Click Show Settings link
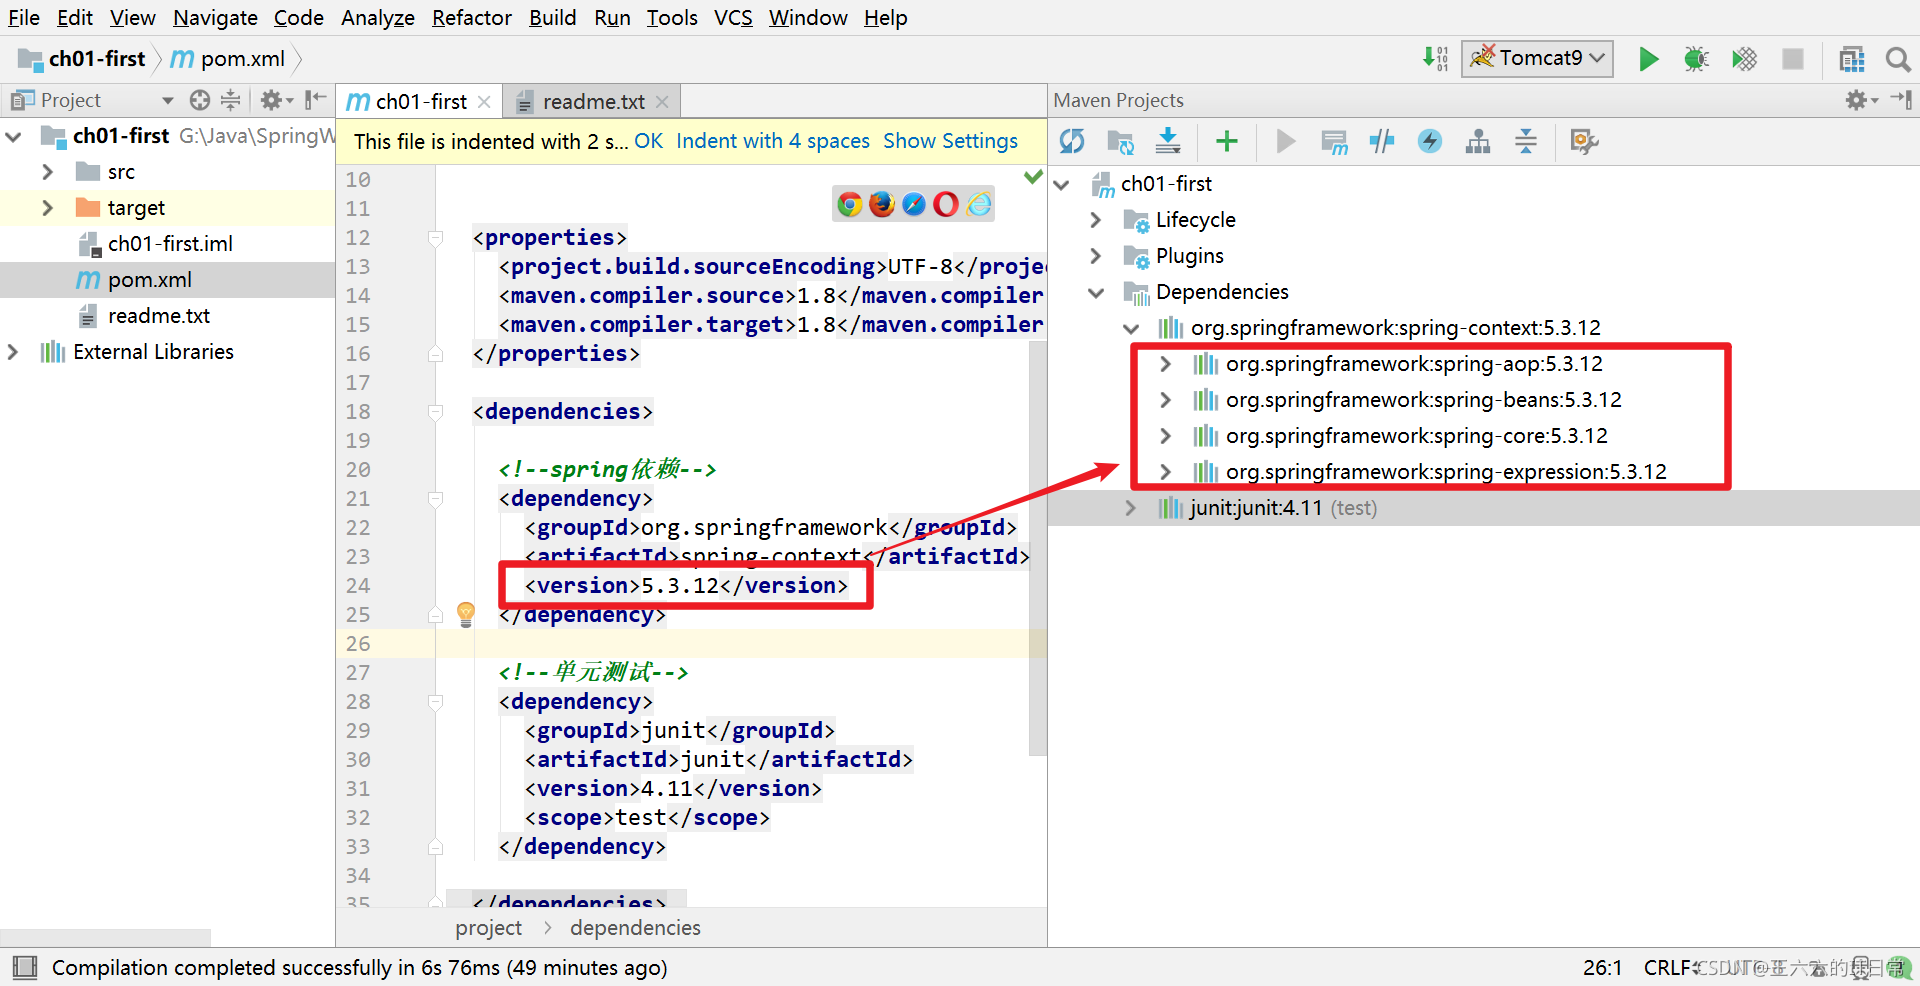The height and width of the screenshot is (986, 1920). 950,141
